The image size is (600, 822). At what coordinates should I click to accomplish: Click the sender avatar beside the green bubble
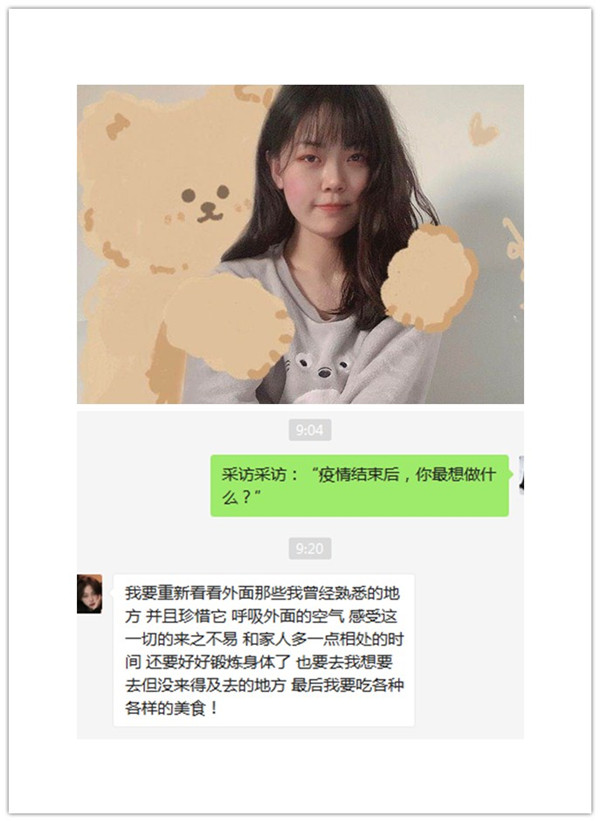point(521,475)
